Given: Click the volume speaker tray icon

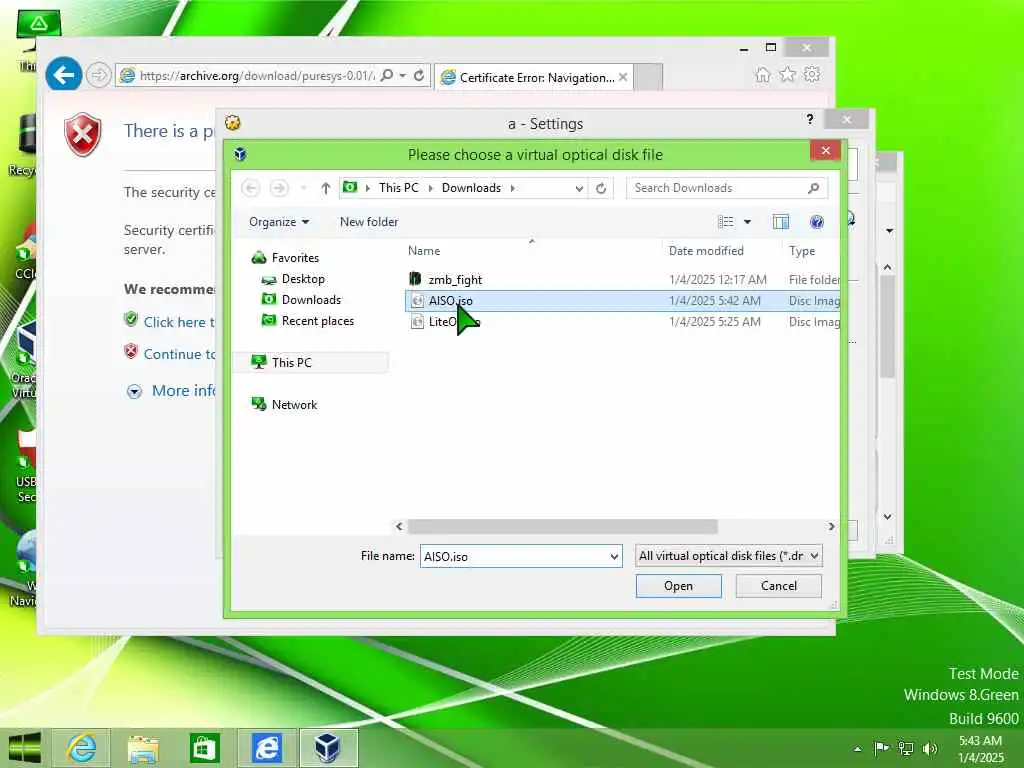Looking at the screenshot, I should pos(930,748).
